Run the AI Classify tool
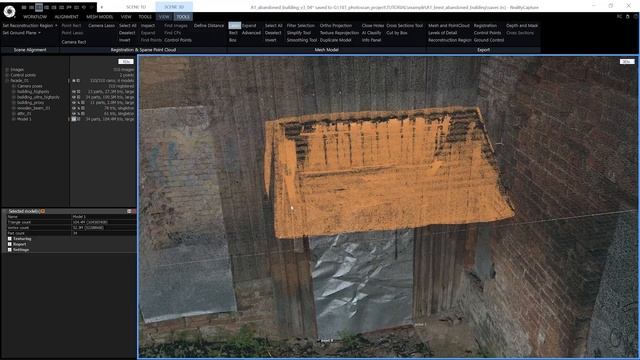The width and height of the screenshot is (640, 360). pos(371,33)
